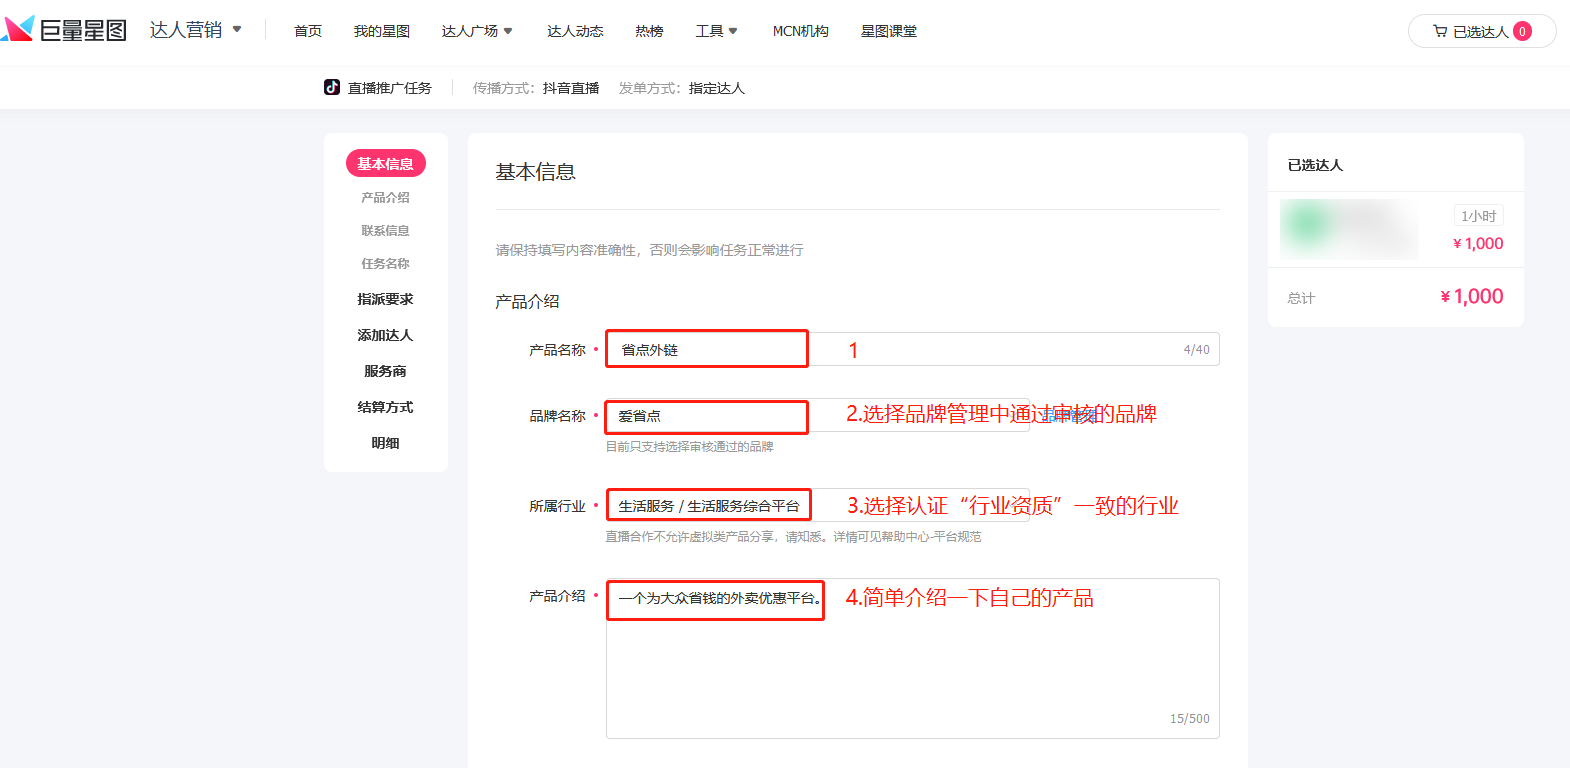This screenshot has width=1570, height=768.
Task: Click the 巨量星图 logo
Action: [64, 30]
